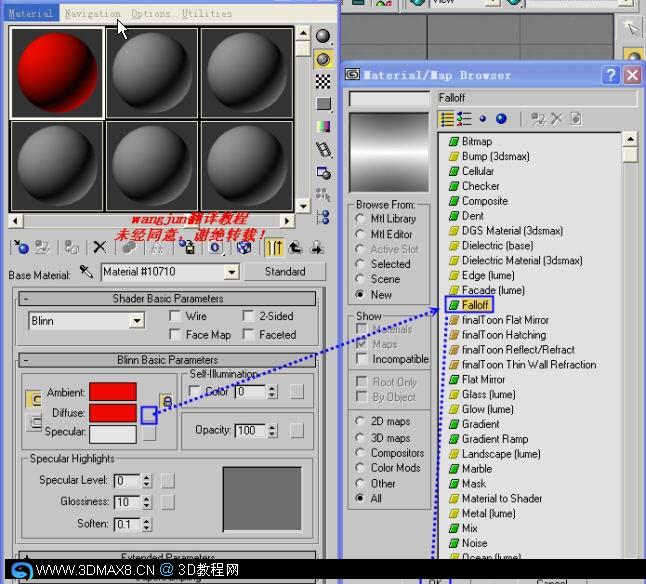Enable the Face Map checkbox
646x584 pixels.
pos(175,334)
